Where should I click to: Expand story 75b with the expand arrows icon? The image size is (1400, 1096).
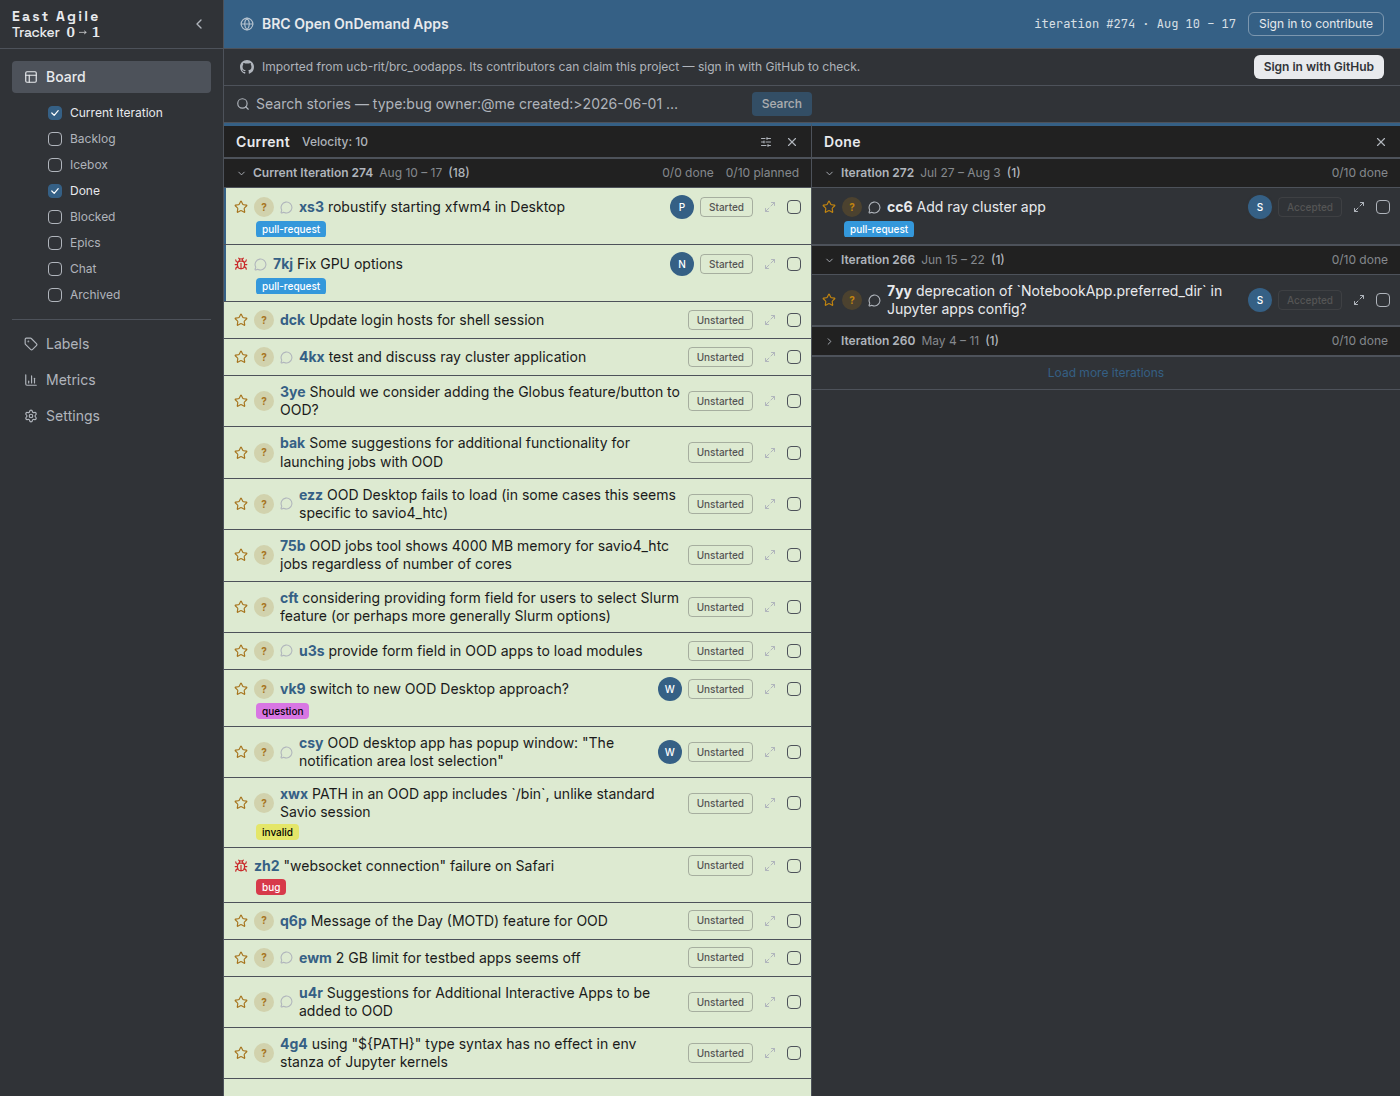pyautogui.click(x=770, y=555)
